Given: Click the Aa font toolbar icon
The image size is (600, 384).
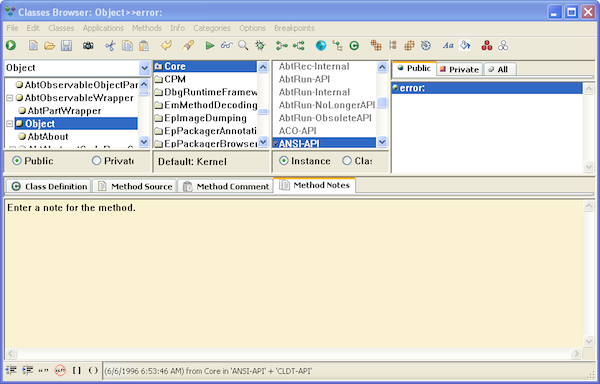Looking at the screenshot, I should click(448, 46).
